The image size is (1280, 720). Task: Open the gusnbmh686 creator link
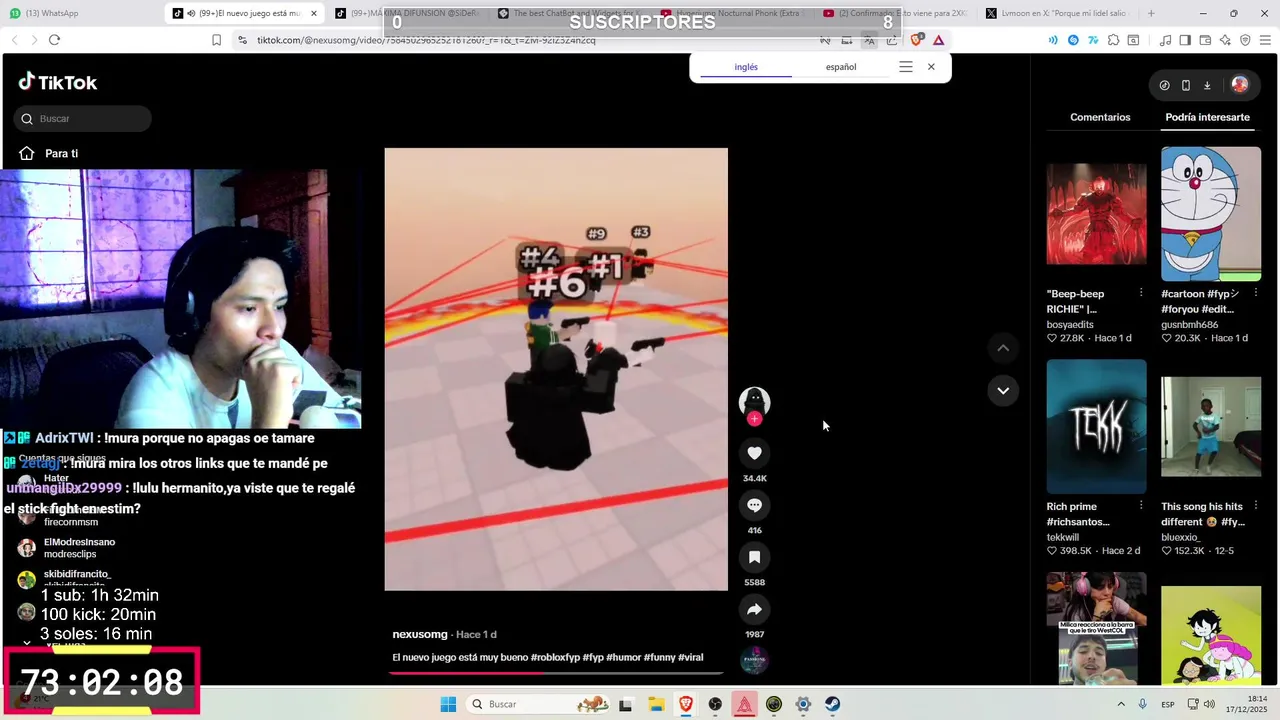coord(1189,325)
